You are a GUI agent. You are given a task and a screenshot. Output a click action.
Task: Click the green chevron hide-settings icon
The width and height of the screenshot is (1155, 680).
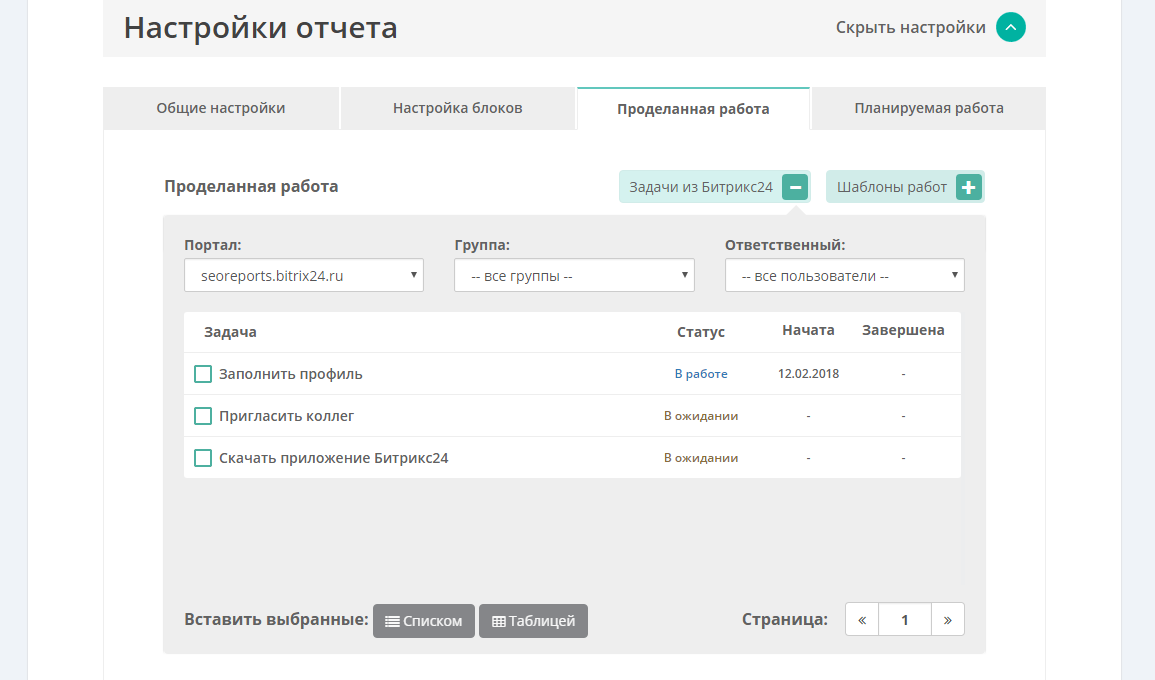[1010, 28]
